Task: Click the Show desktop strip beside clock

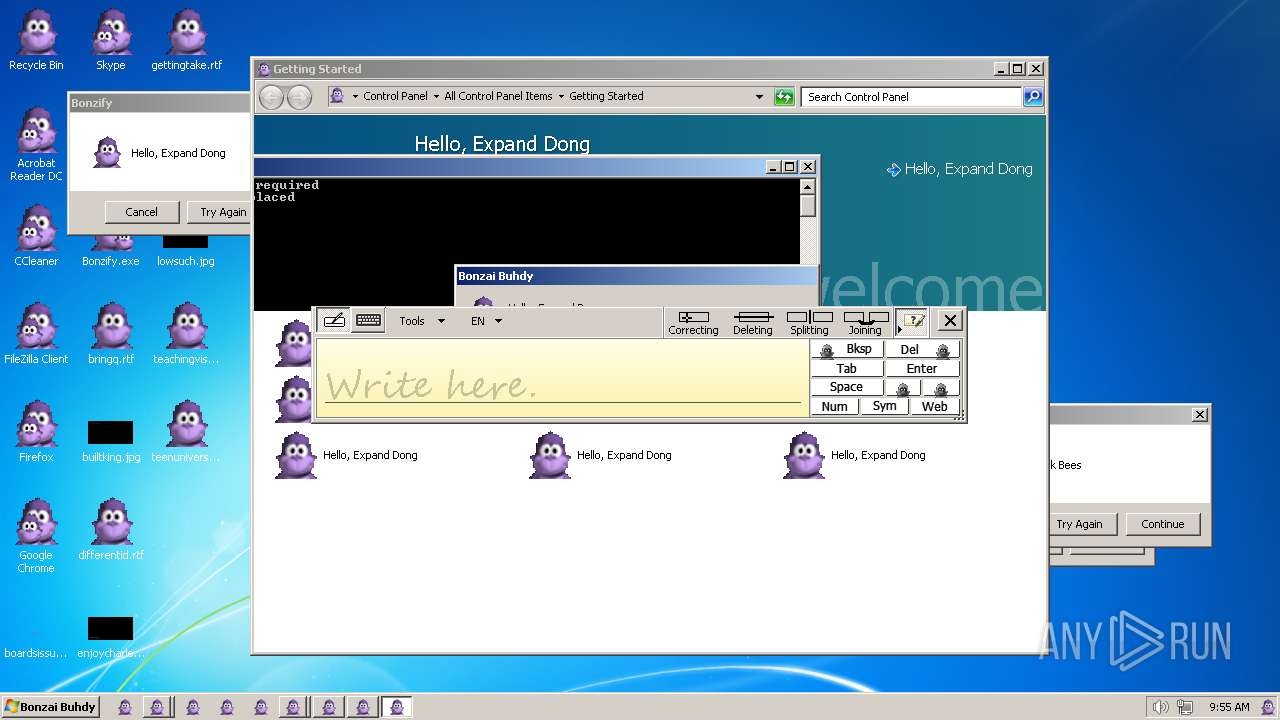Action: [1268, 707]
